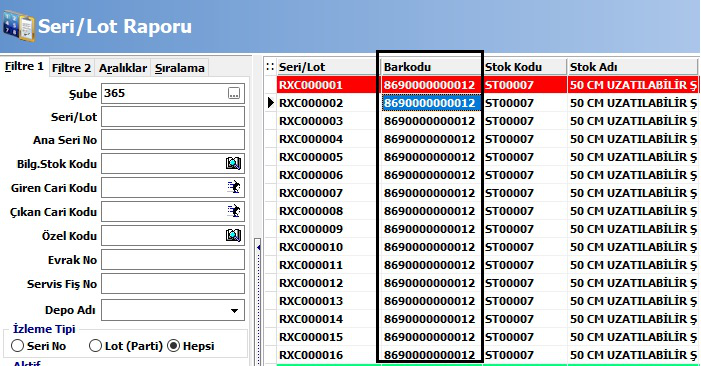The width and height of the screenshot is (701, 366).
Task: Select row RXC000015
Action: (x=482, y=337)
